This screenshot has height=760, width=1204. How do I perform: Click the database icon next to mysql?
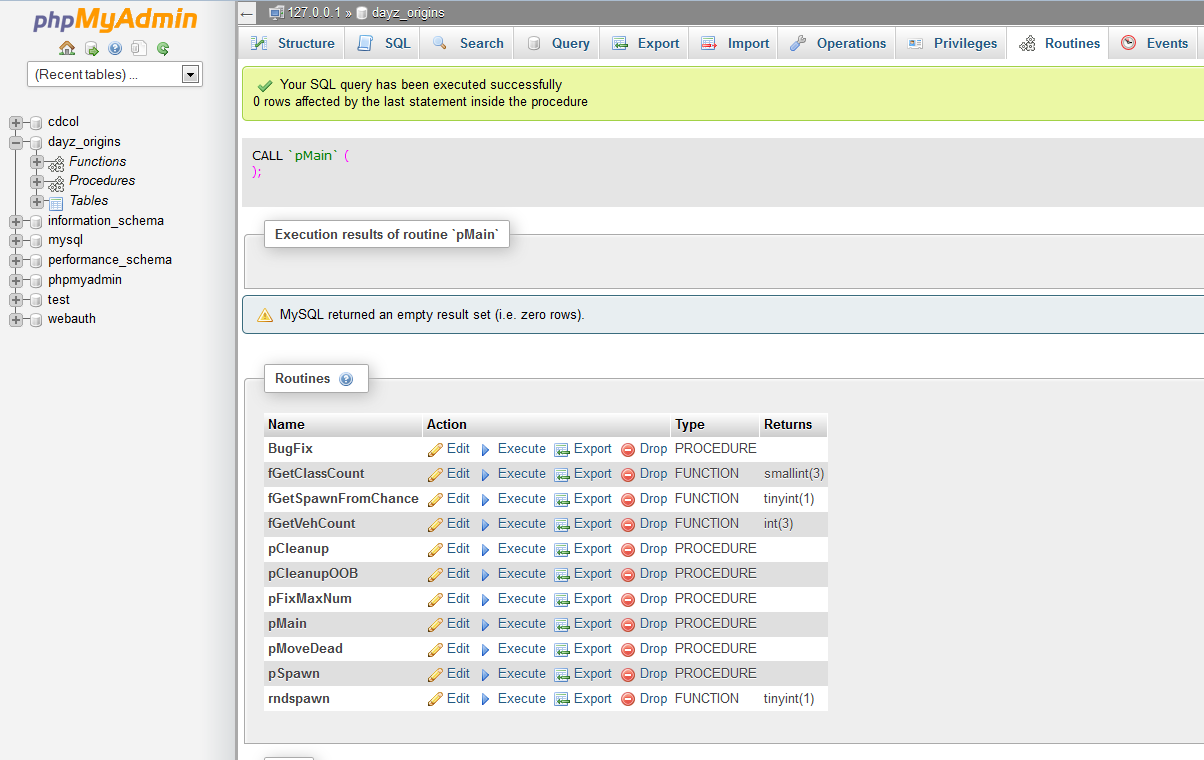point(36,241)
